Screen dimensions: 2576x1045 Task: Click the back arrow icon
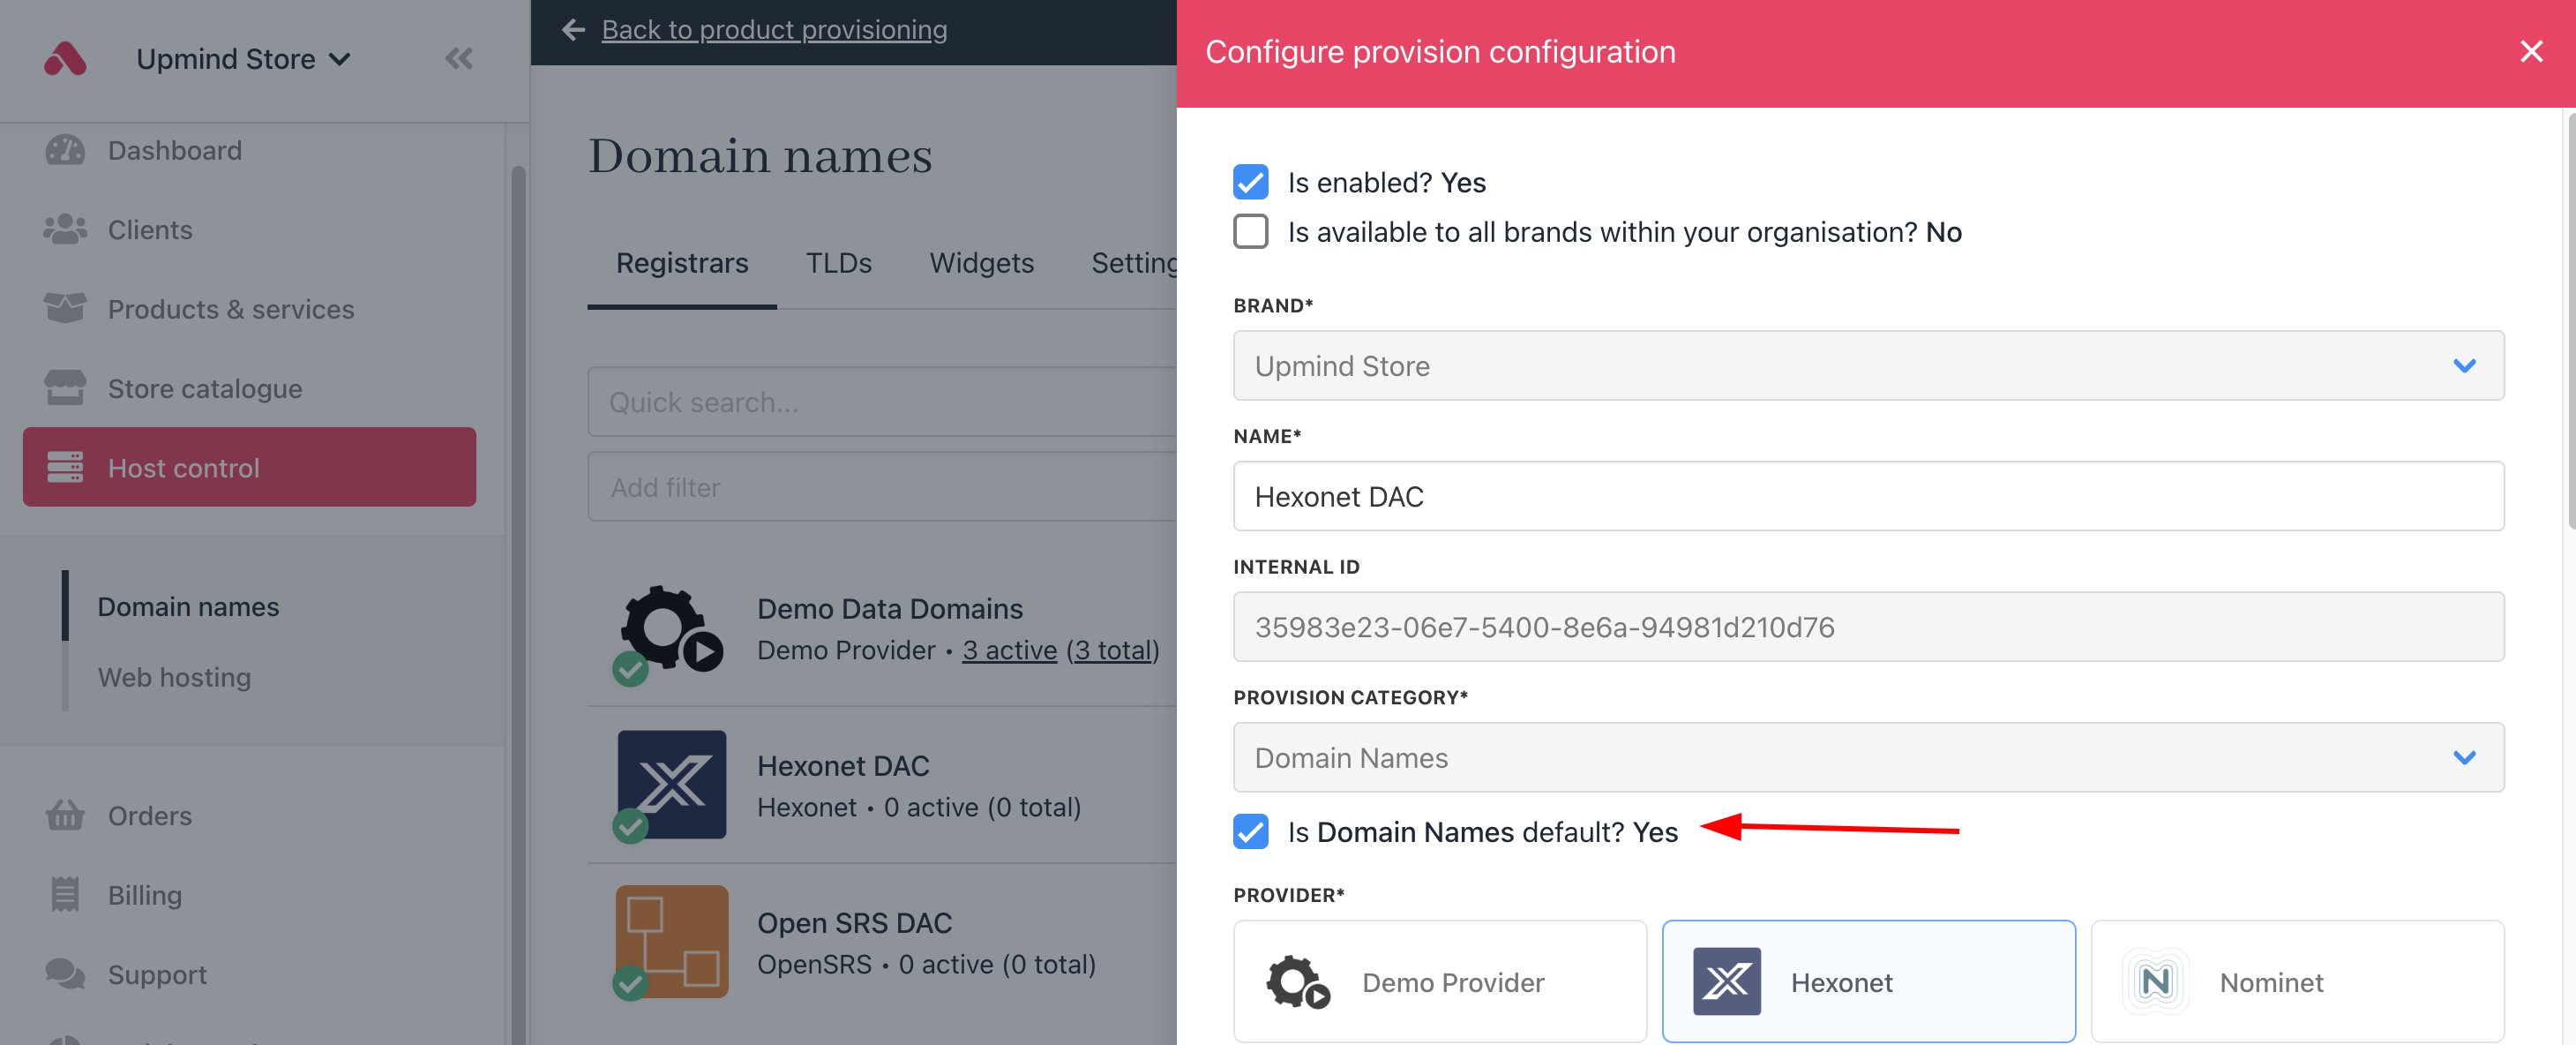point(573,30)
